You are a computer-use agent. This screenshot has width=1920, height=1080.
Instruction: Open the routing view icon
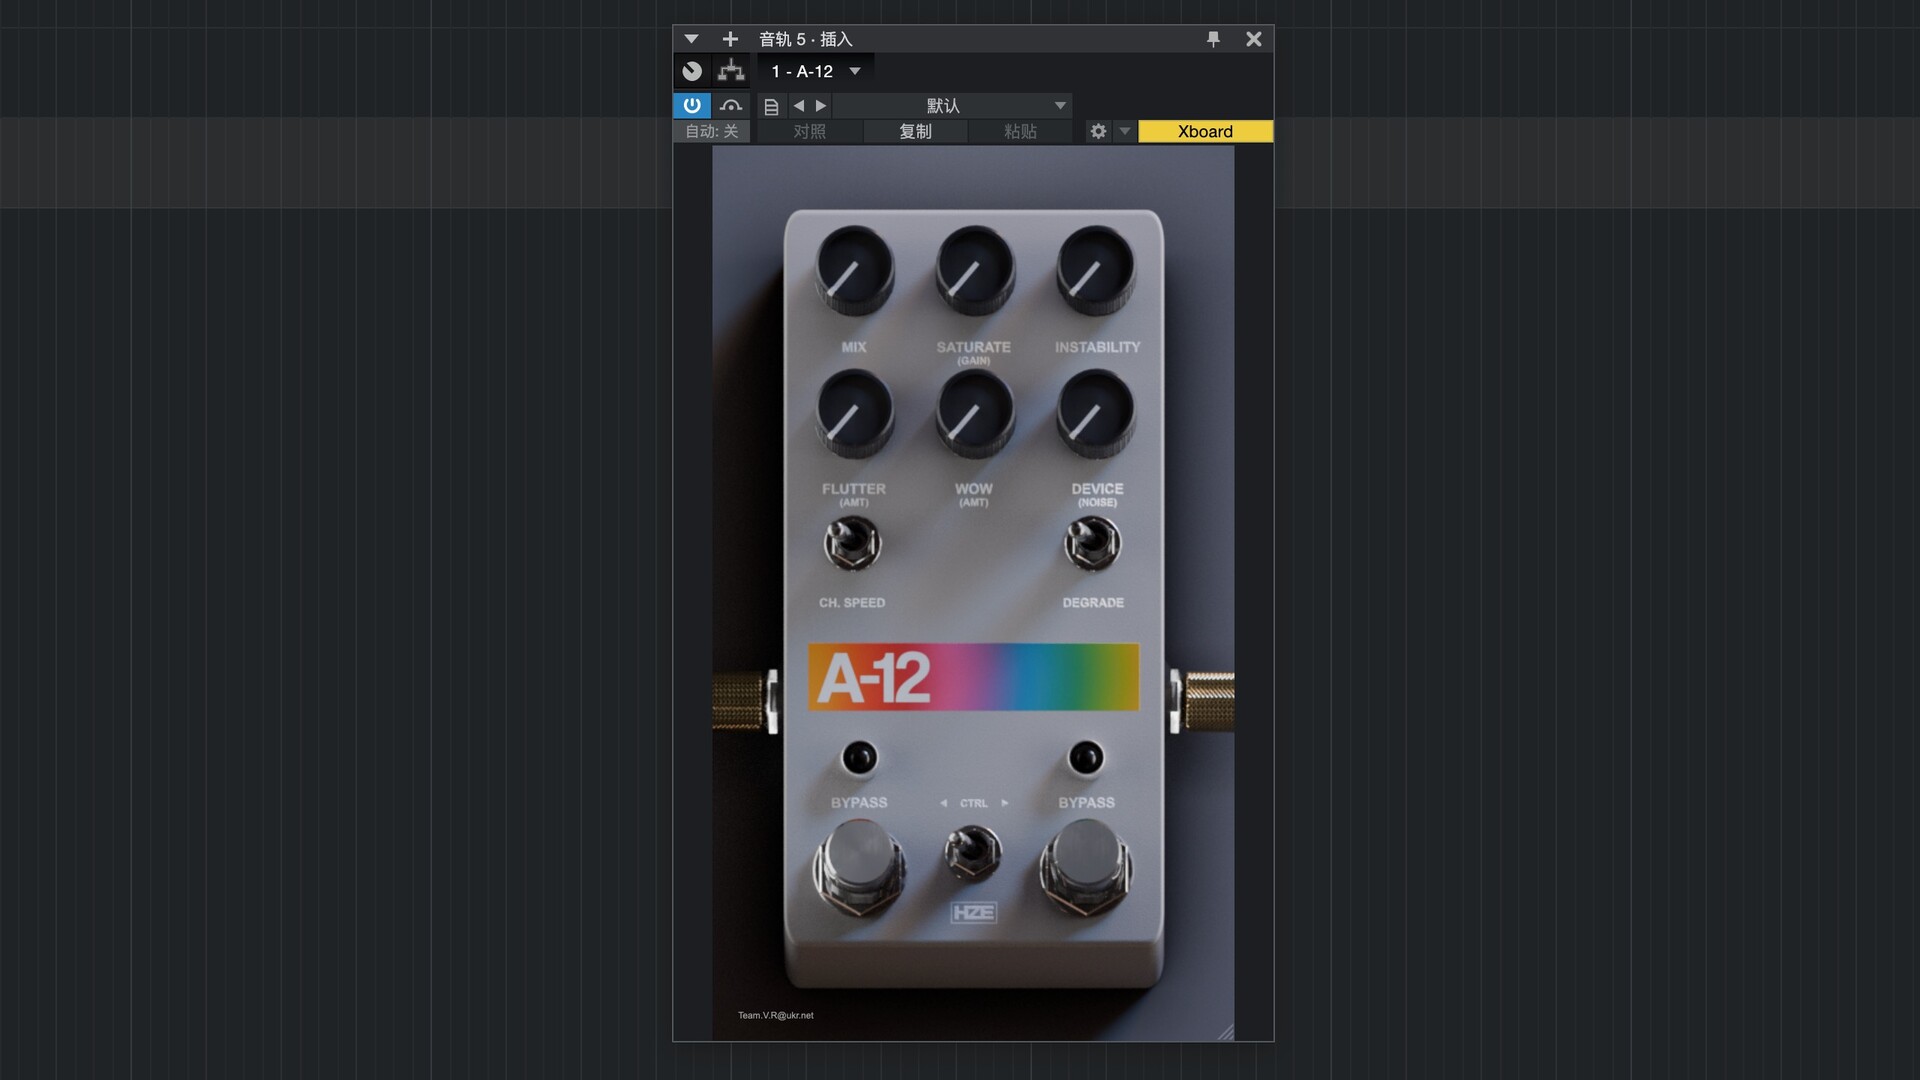click(731, 71)
